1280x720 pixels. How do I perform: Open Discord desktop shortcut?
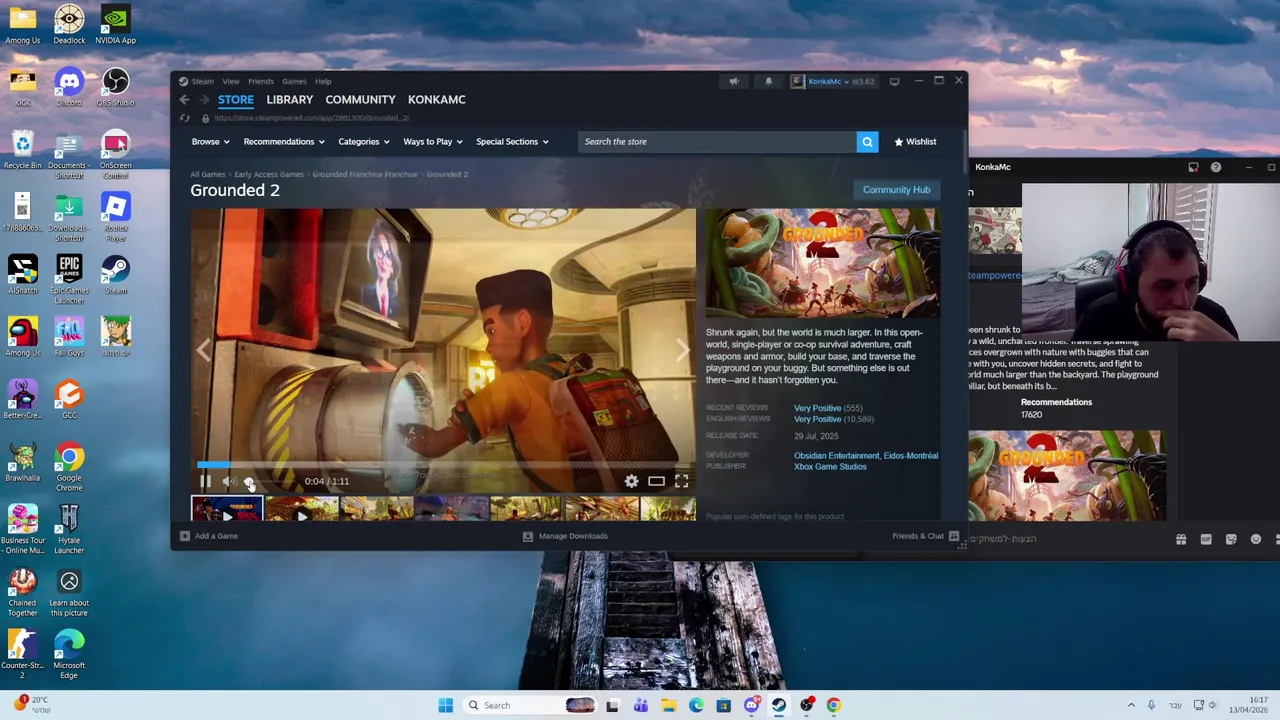click(x=69, y=87)
